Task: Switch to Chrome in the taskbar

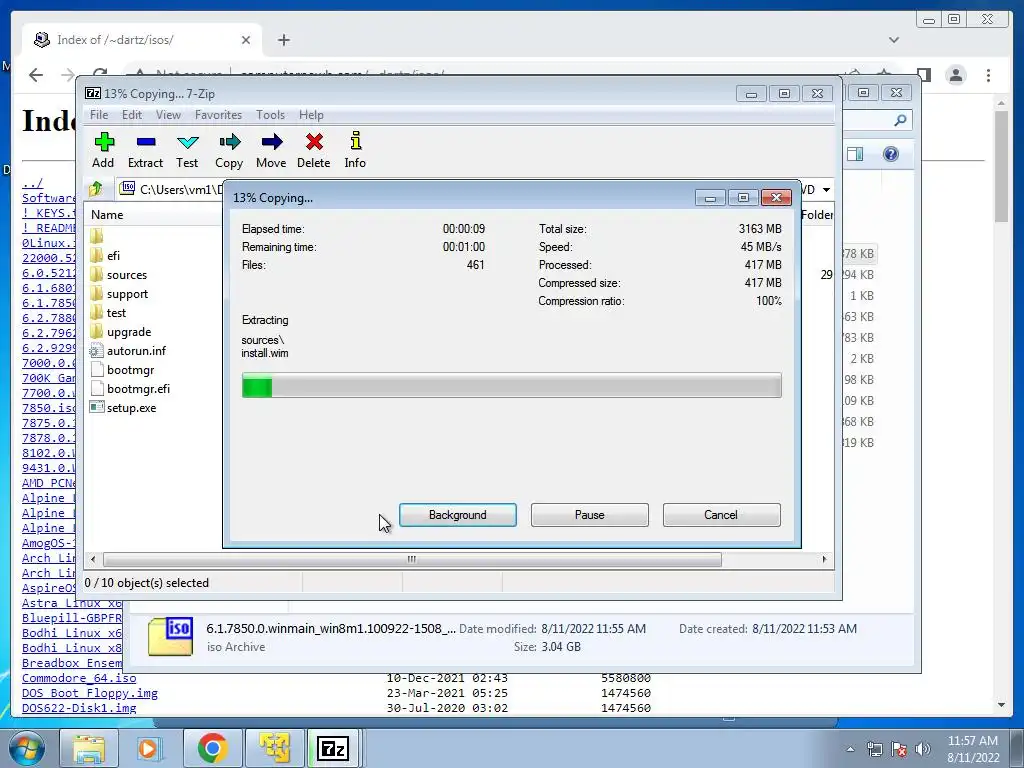Action: (212, 748)
